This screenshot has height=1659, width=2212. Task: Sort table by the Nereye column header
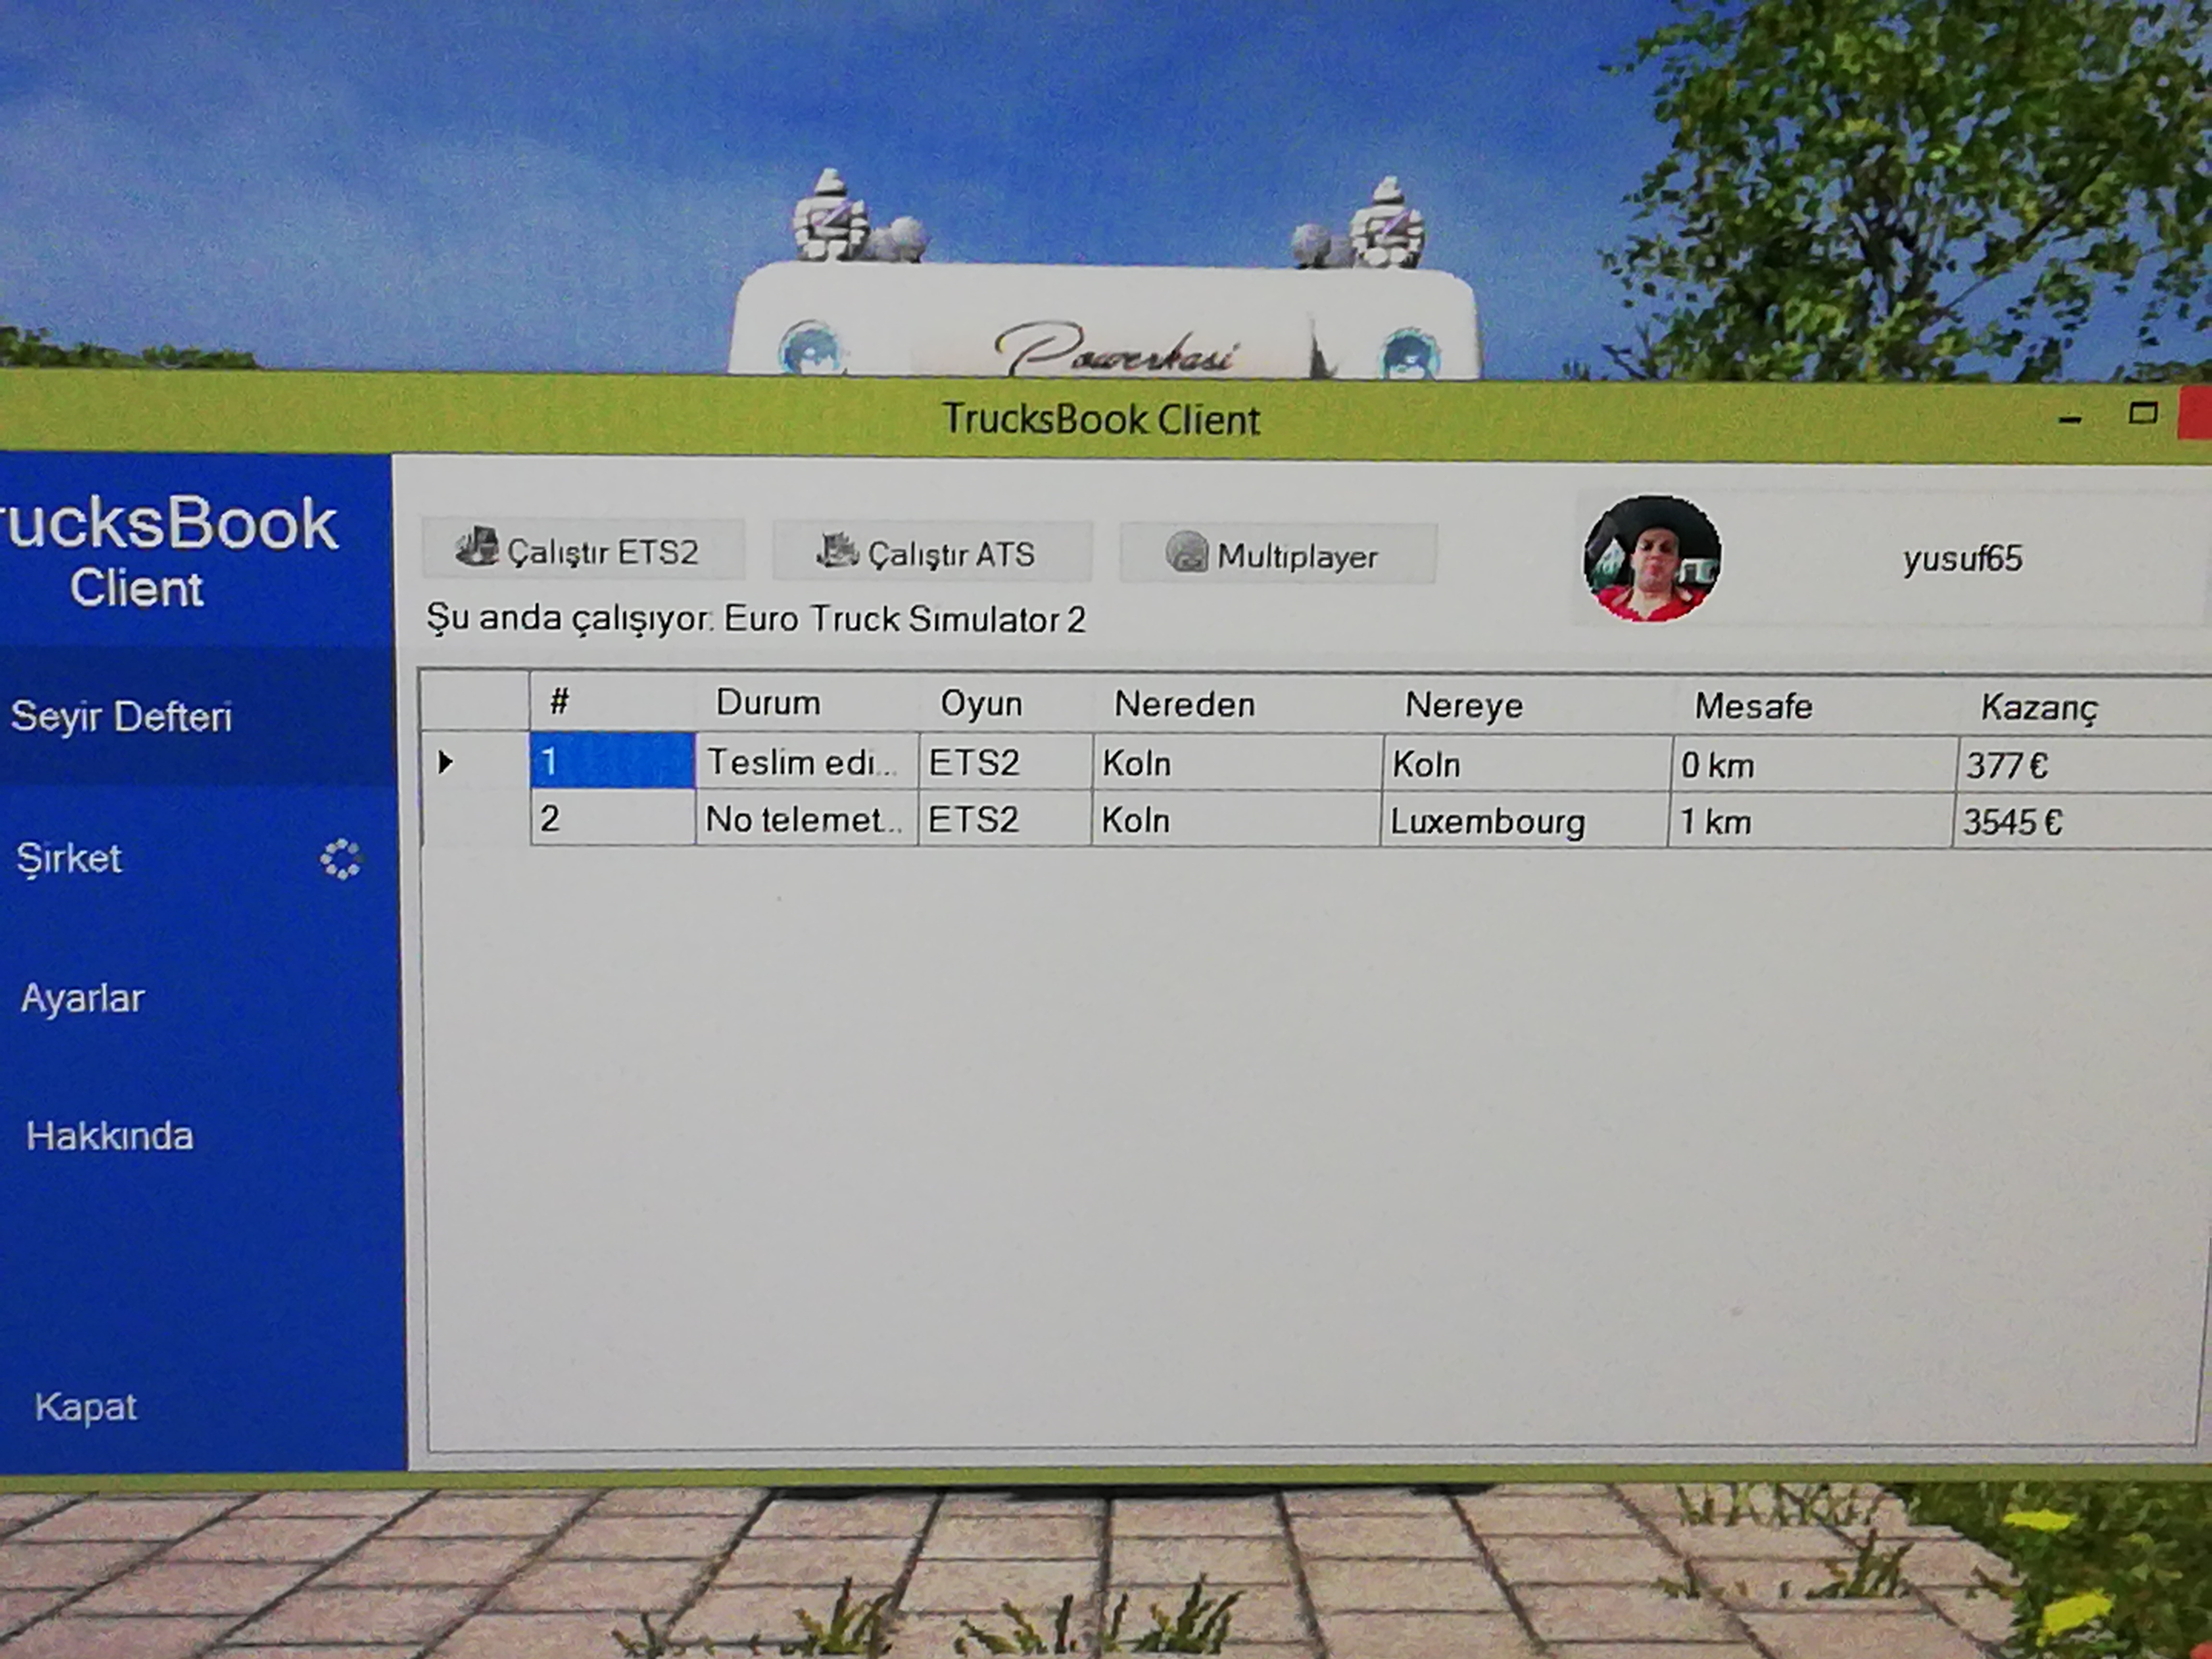point(1527,706)
